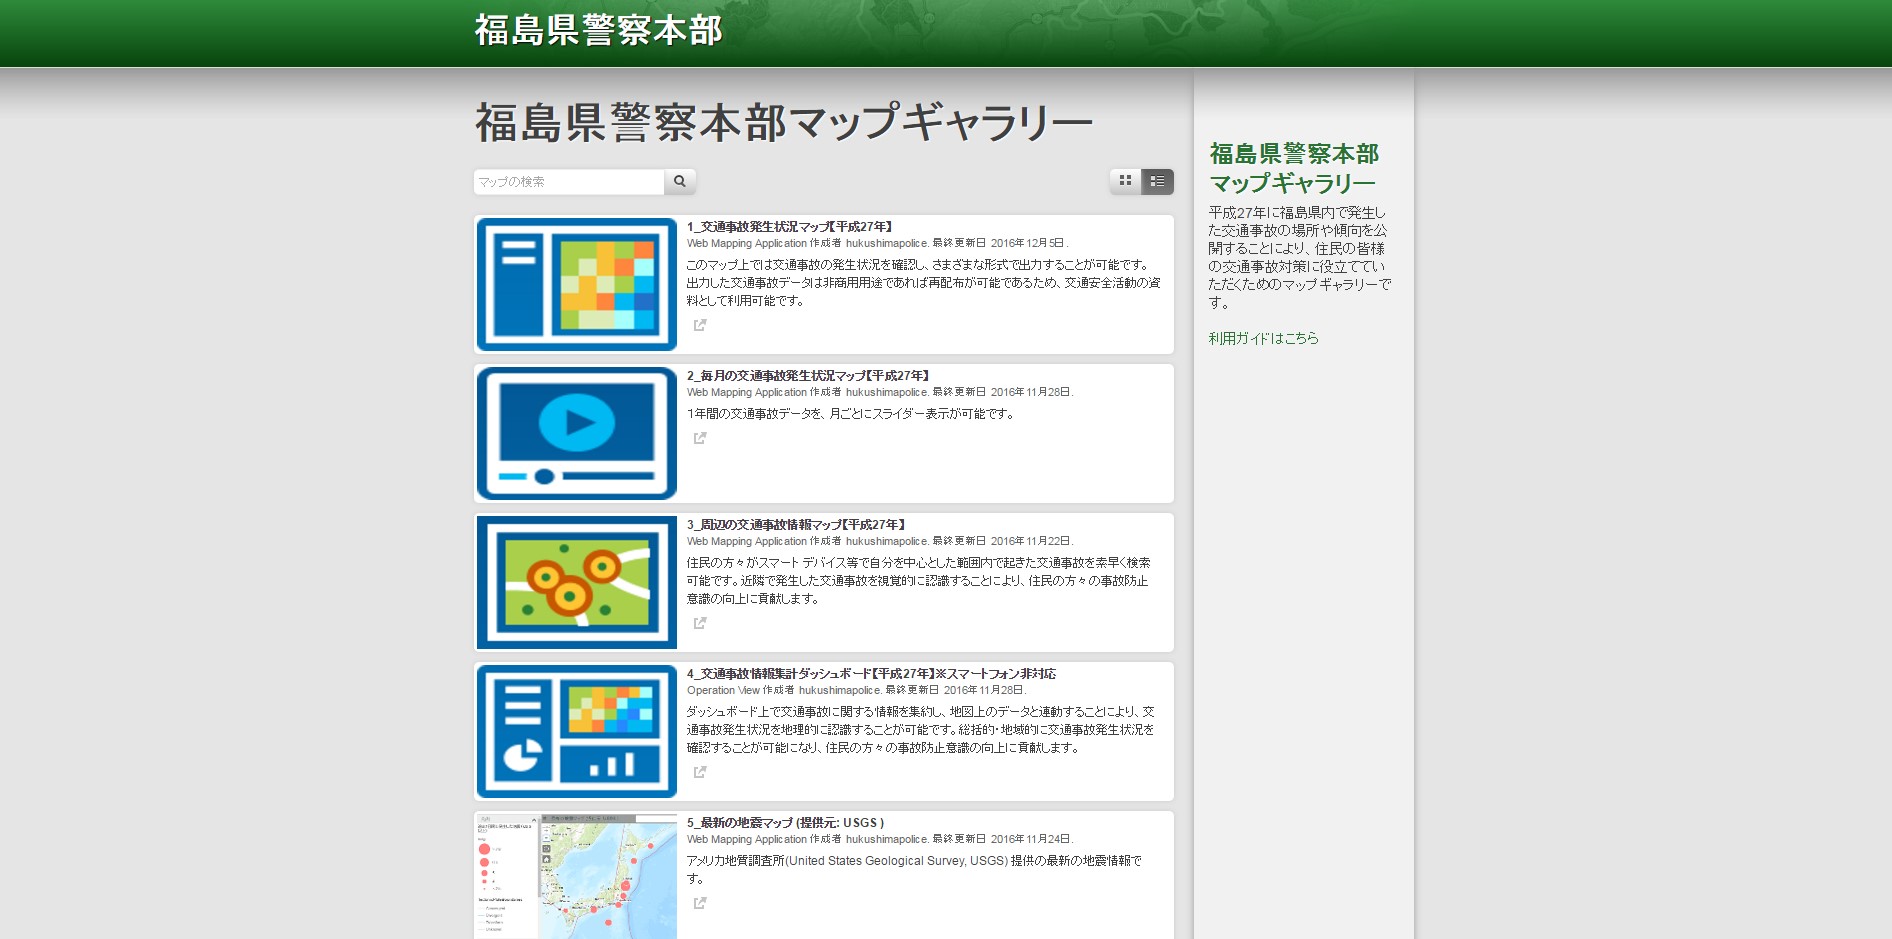
Task: Open external link icon for map 1
Action: [700, 325]
